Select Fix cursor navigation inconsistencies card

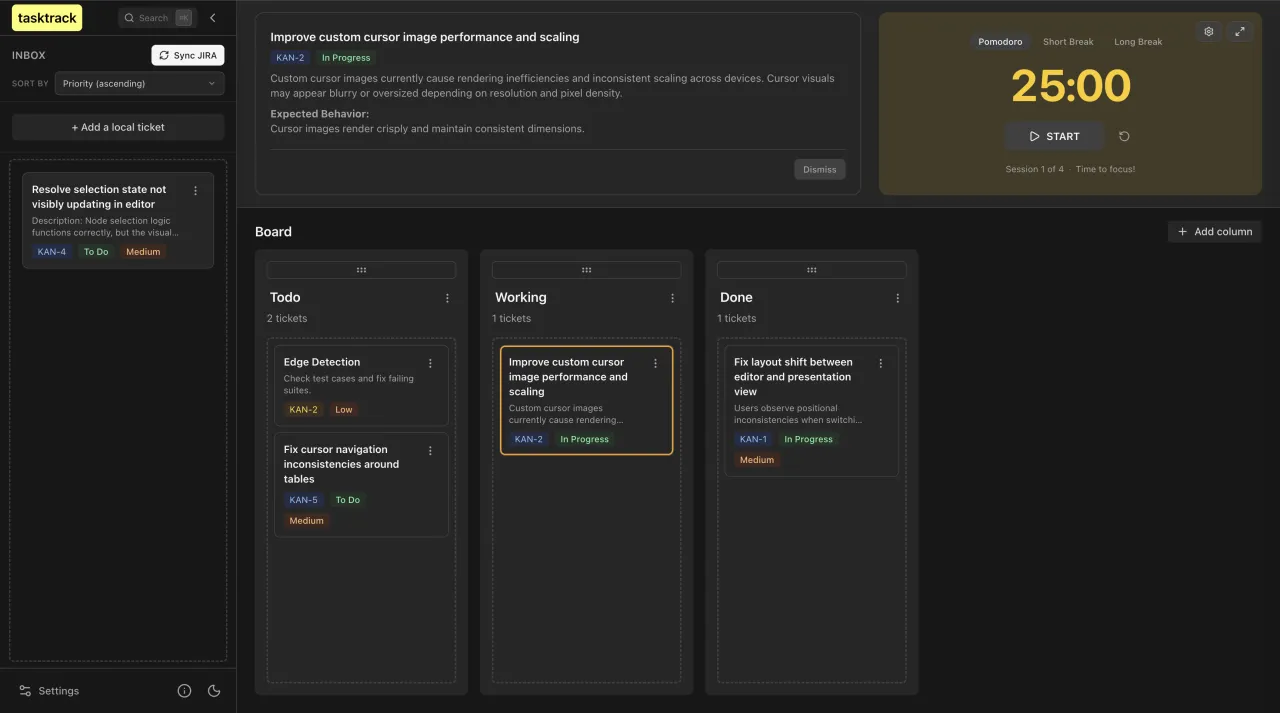tap(361, 485)
